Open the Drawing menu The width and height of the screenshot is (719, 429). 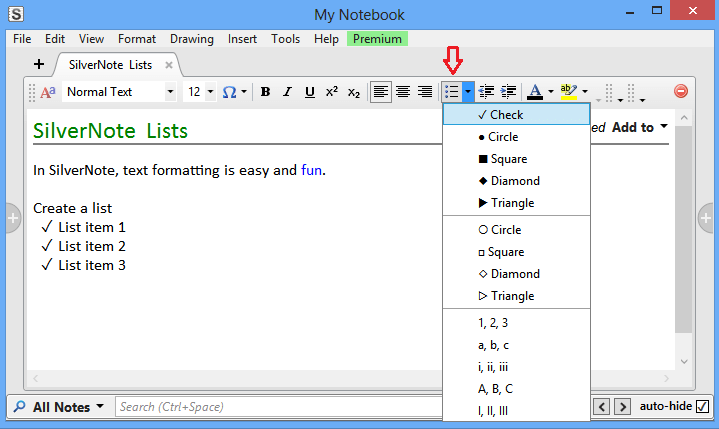192,39
